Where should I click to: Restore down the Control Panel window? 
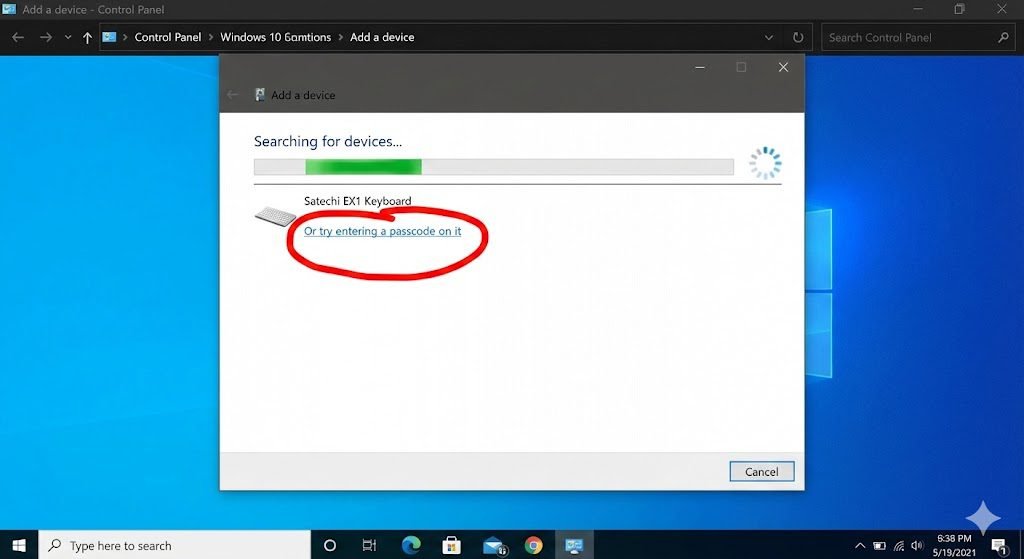(959, 9)
